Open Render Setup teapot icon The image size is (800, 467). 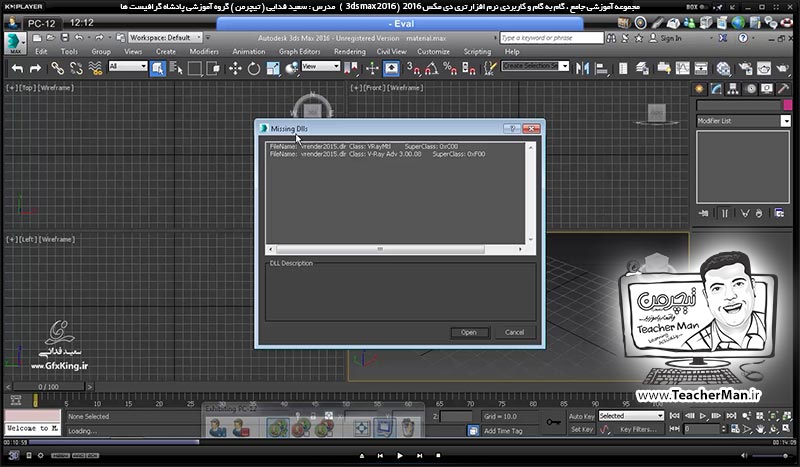(x=745, y=68)
